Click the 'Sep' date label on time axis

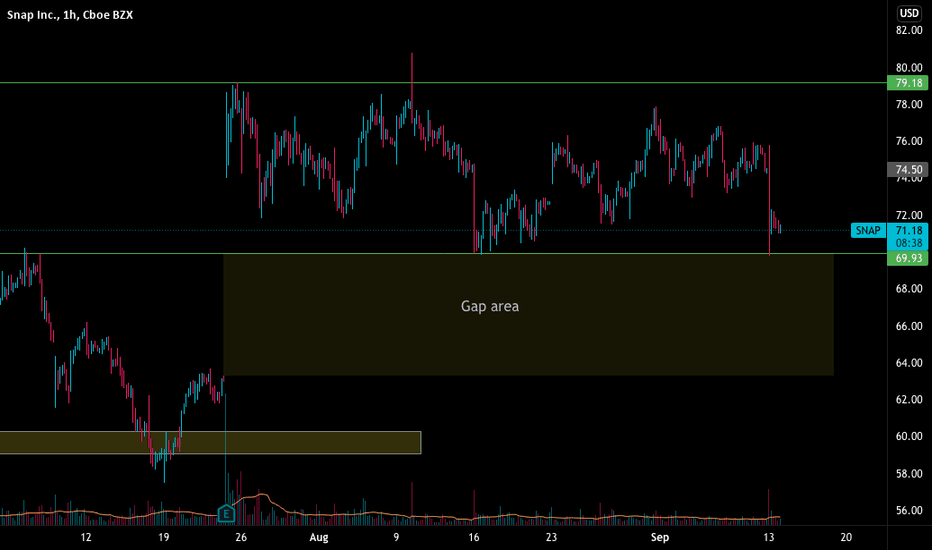660,538
